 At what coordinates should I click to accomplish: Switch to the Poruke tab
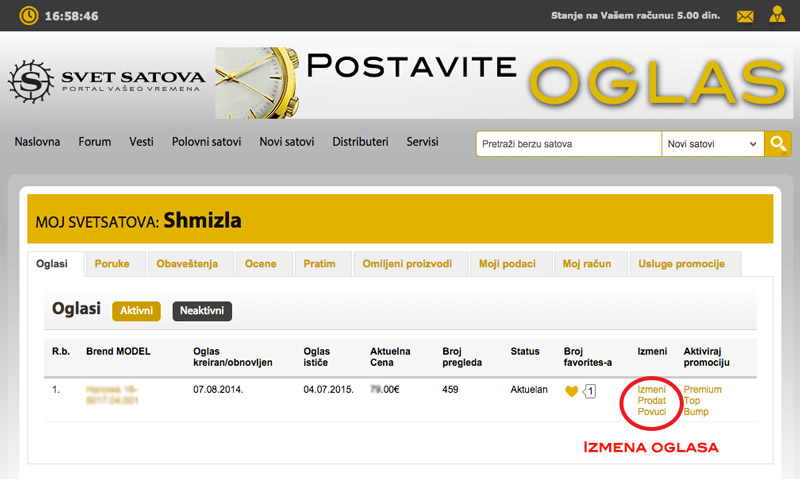click(x=112, y=264)
